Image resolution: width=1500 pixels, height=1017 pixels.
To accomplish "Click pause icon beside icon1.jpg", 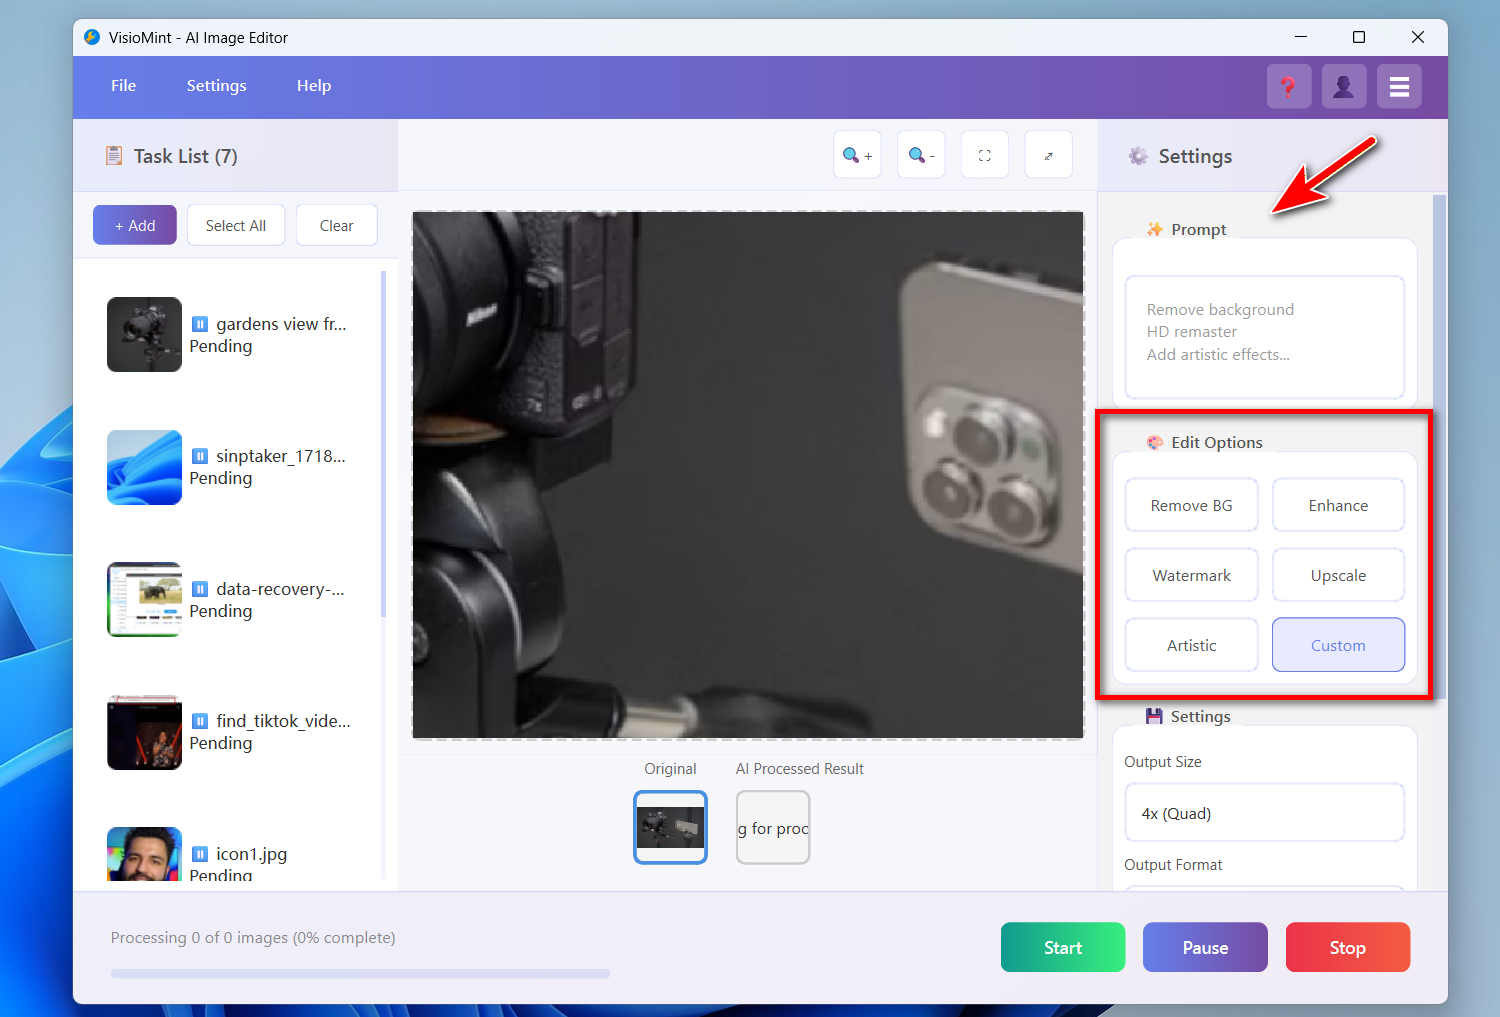I will click(x=200, y=854).
